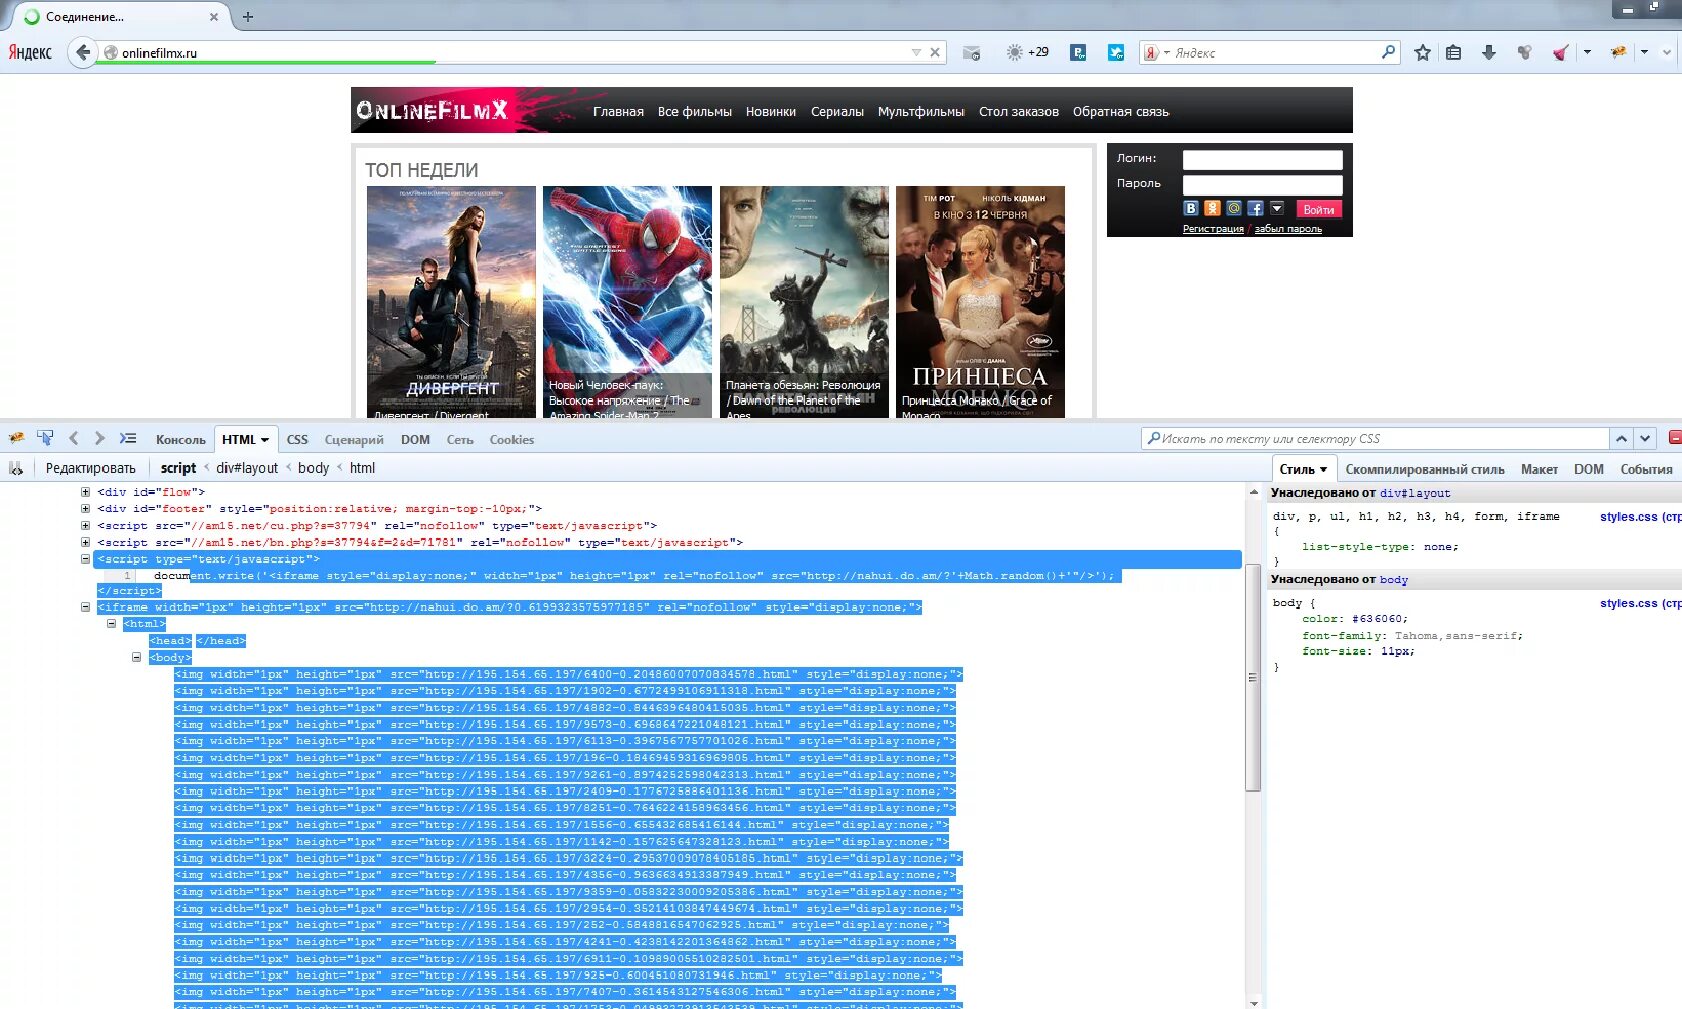The width and height of the screenshot is (1682, 1009).
Task: Open the mail envelope toolbar icon
Action: (x=971, y=53)
